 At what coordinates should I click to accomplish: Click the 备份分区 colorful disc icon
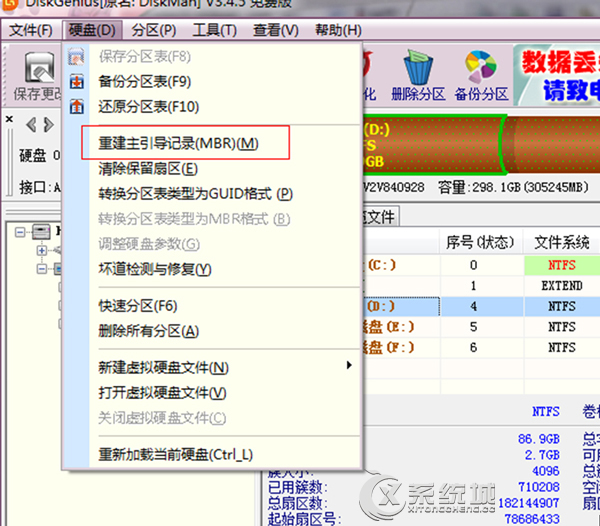point(481,67)
